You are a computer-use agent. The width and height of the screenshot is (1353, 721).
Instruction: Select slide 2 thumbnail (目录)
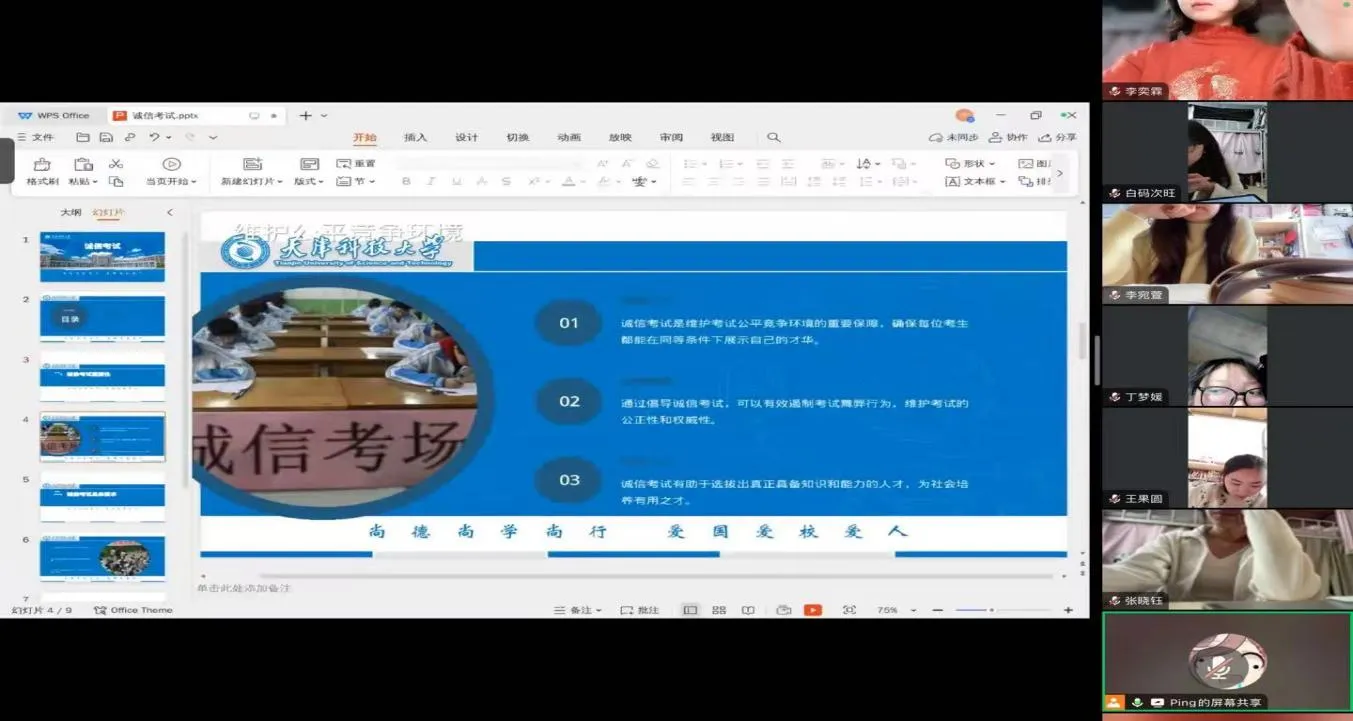tap(102, 319)
